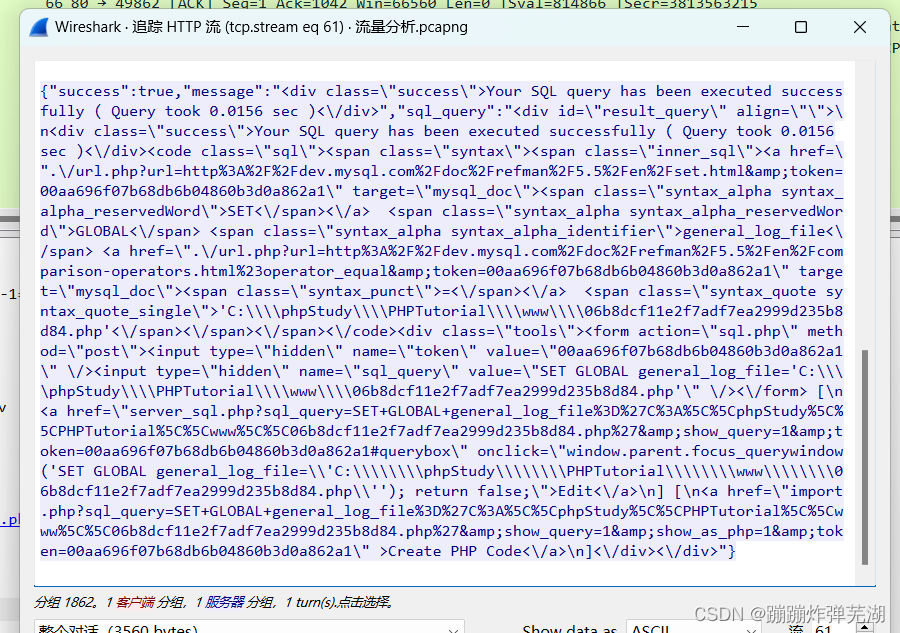Click the "syntax_alpha_identifier" text in stream
The height and width of the screenshot is (633, 900).
pyautogui.click(x=553, y=231)
